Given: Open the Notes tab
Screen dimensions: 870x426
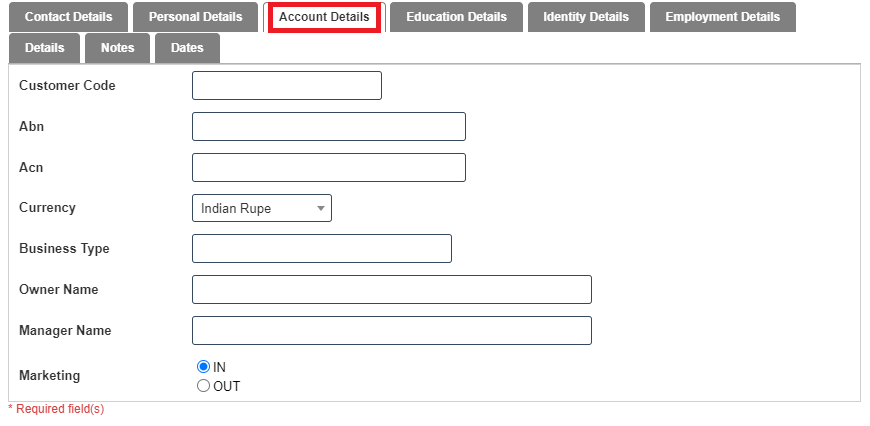Looking at the screenshot, I should [x=117, y=48].
